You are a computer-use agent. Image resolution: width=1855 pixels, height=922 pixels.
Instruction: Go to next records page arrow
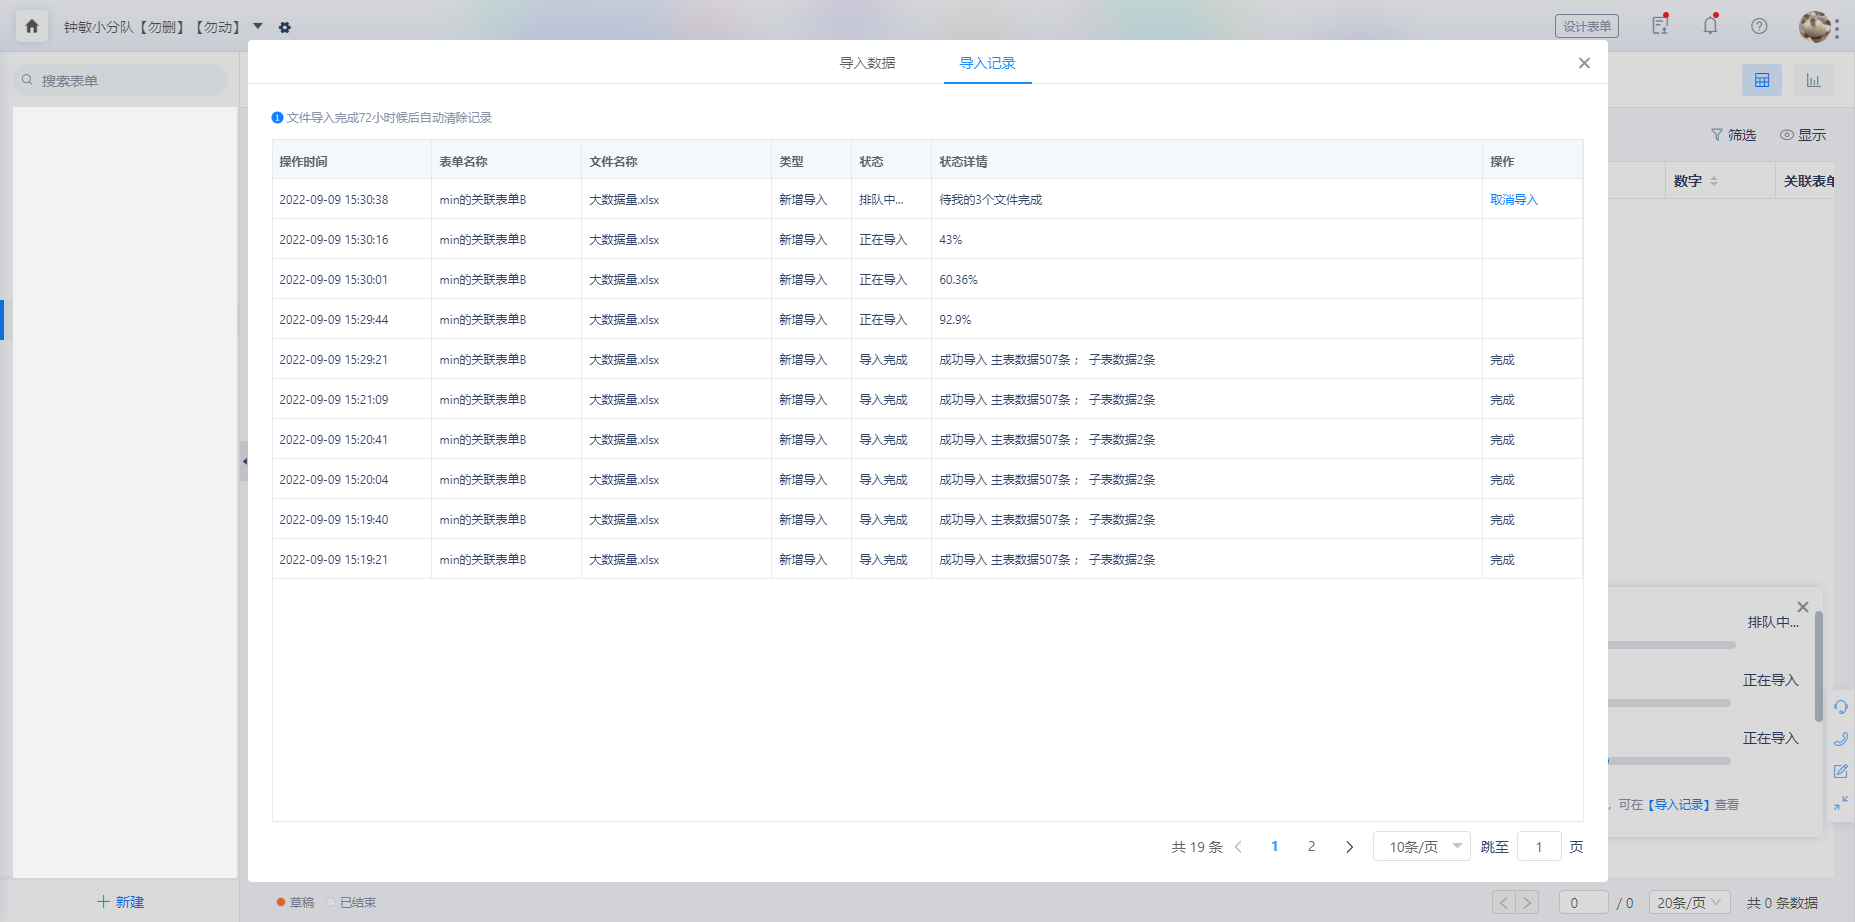[1349, 847]
